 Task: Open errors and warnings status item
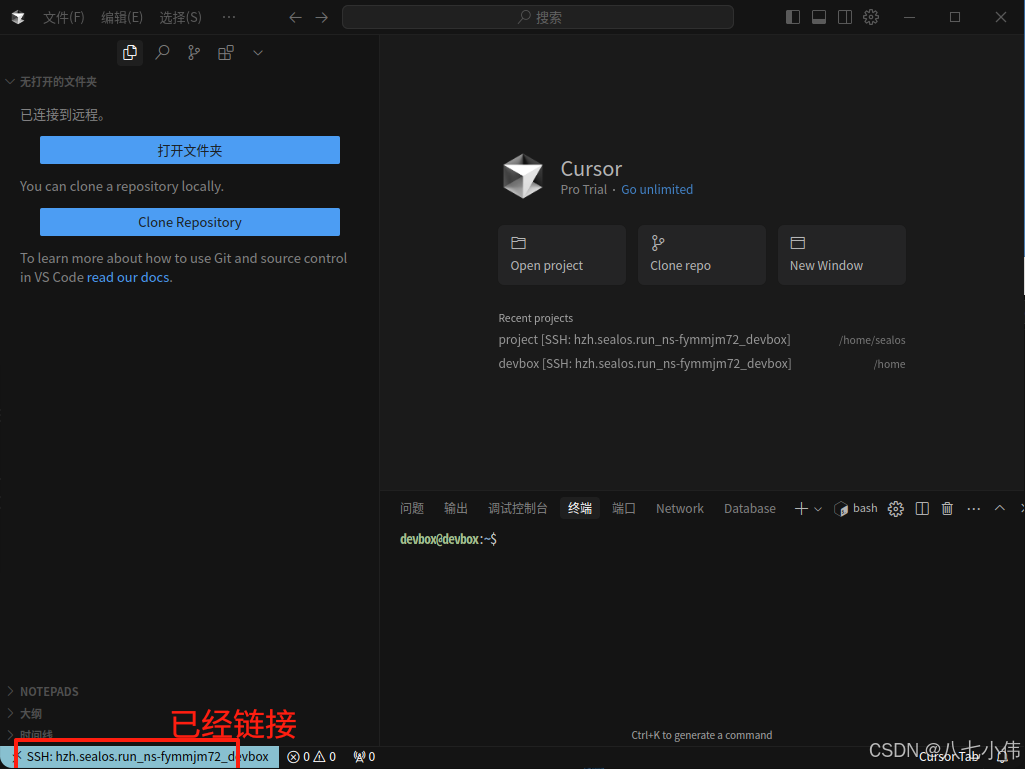point(312,757)
